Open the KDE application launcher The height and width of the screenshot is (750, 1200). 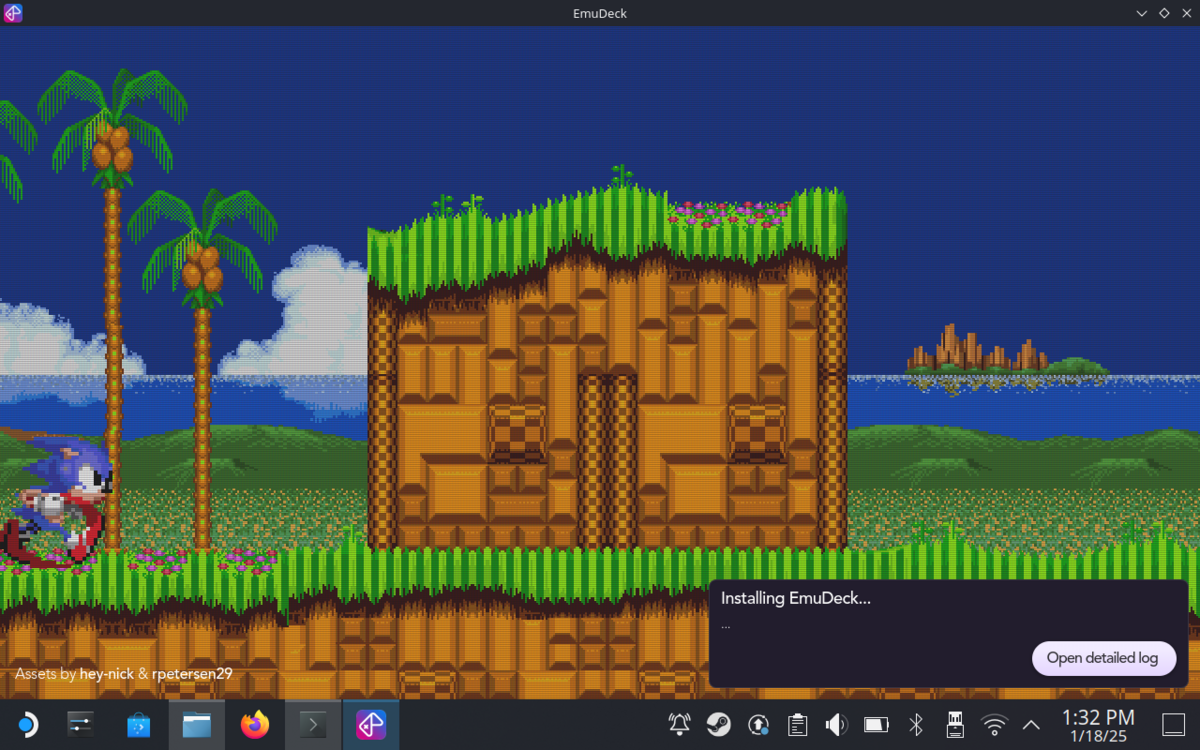coord(27,724)
